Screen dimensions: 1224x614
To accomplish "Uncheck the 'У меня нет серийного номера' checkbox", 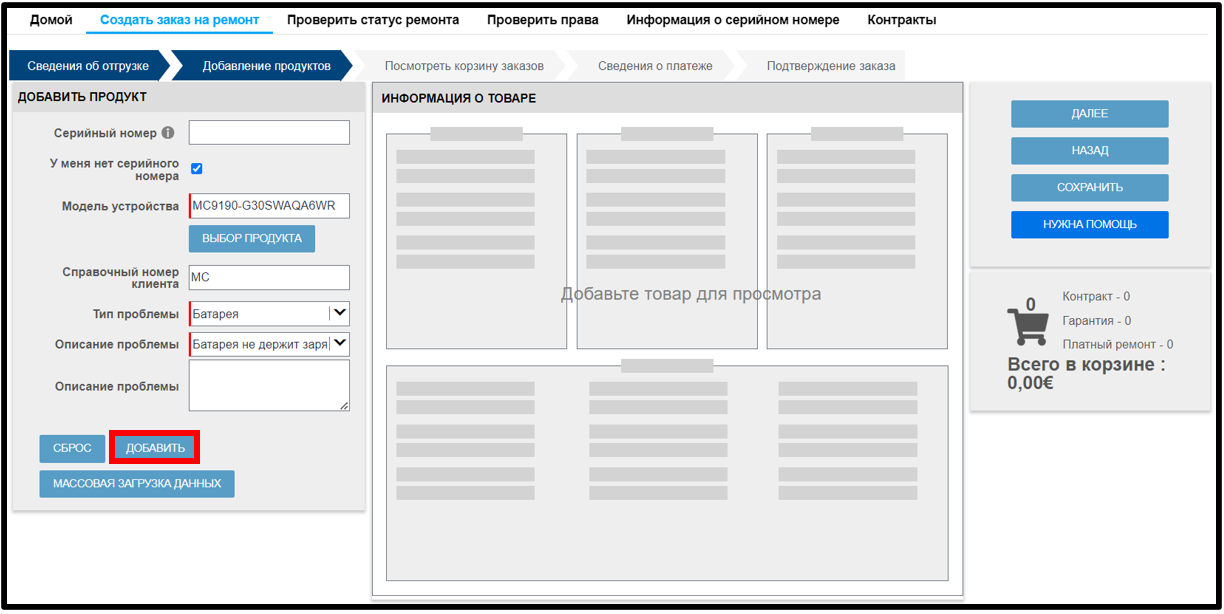I will 196,169.
